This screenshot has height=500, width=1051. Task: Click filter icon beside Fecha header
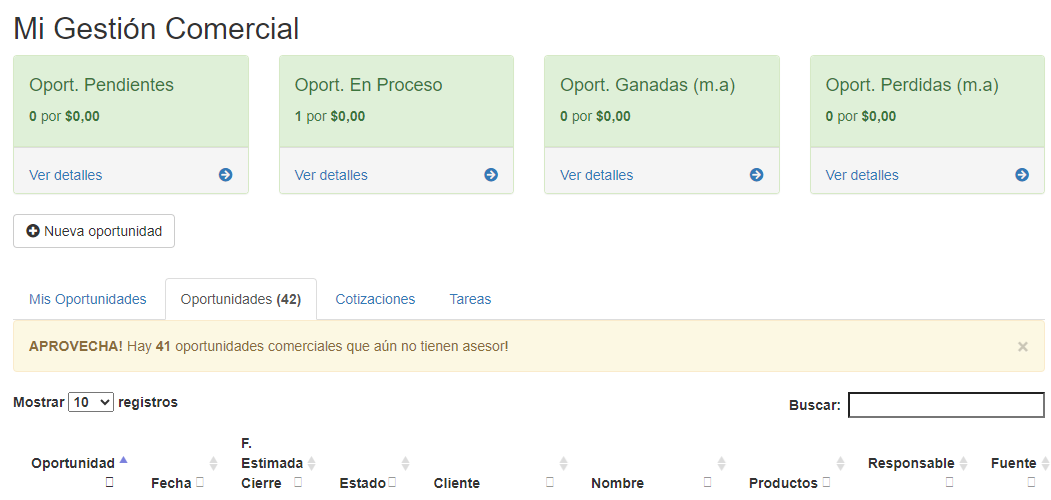200,482
